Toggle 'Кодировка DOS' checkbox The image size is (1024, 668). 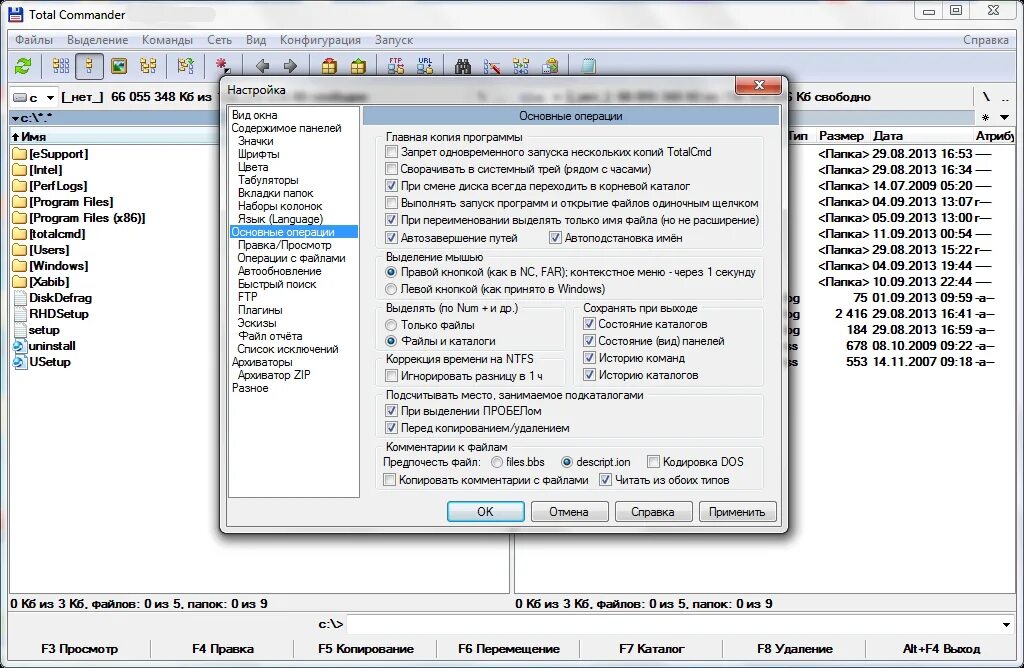tap(653, 462)
